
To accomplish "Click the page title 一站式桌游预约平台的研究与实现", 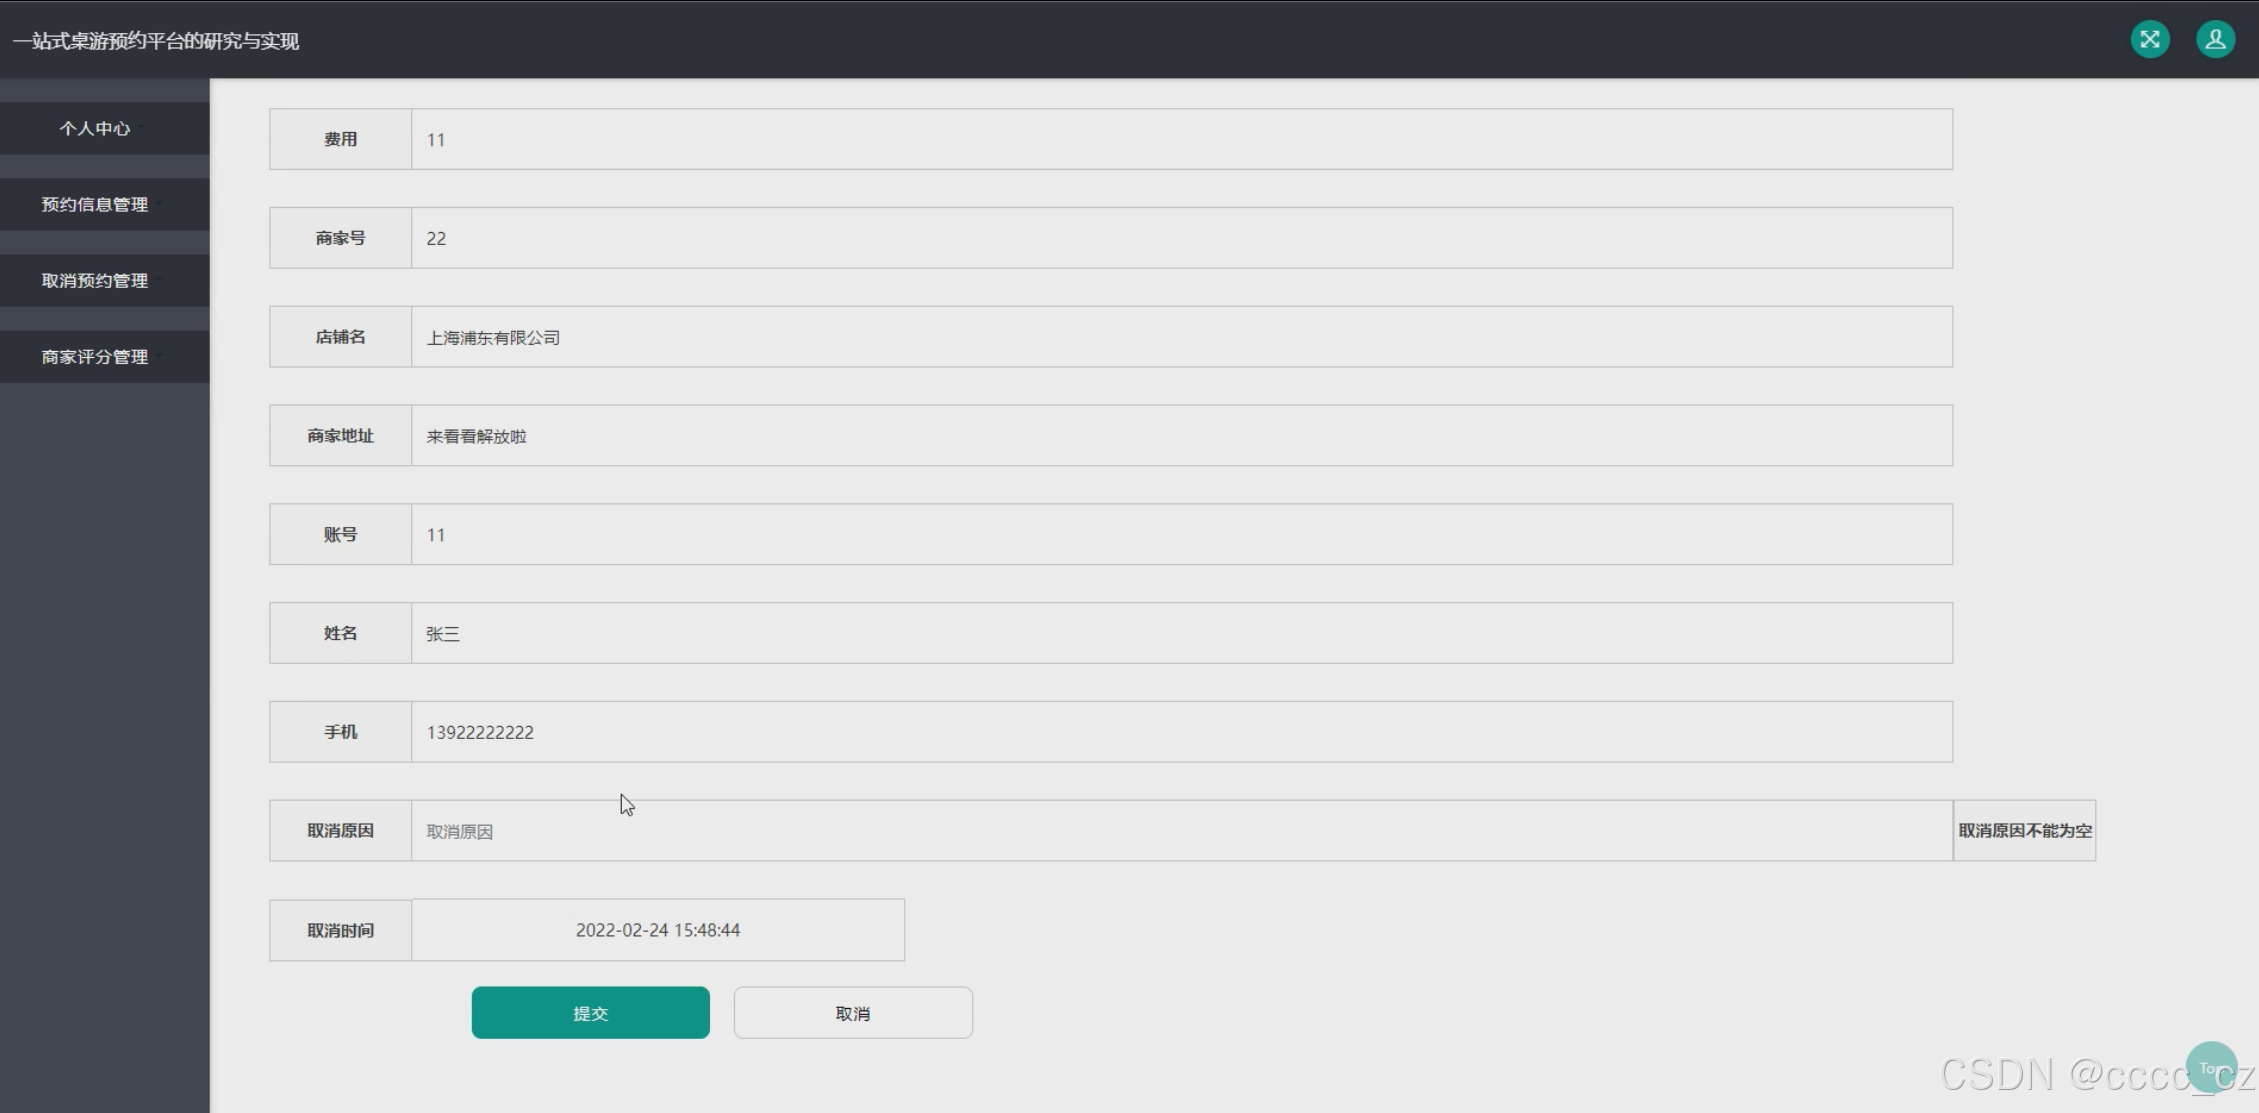I will click(x=156, y=41).
